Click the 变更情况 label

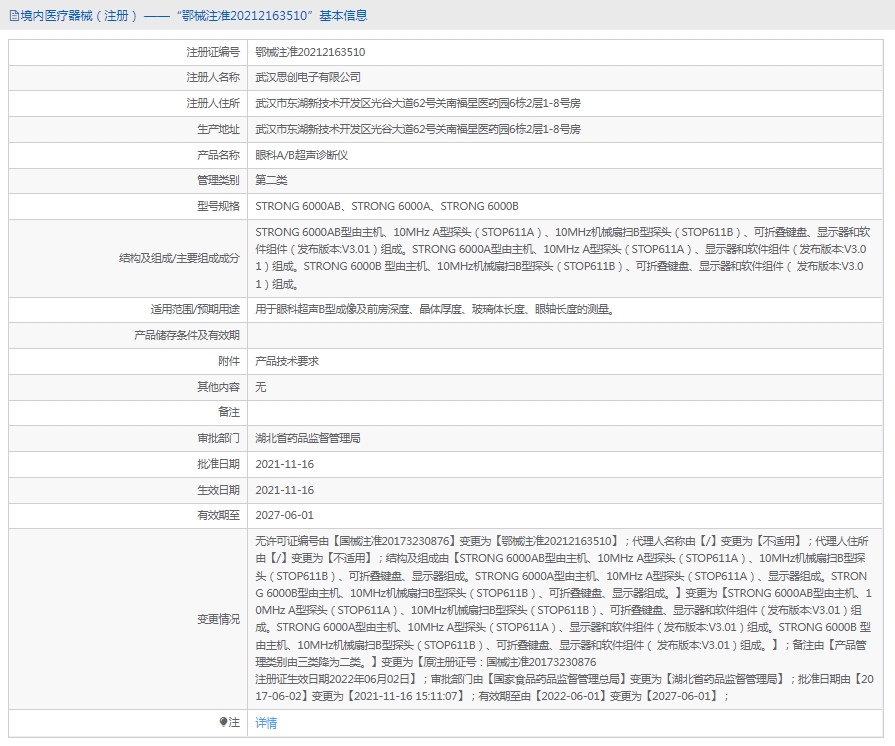pos(218,619)
